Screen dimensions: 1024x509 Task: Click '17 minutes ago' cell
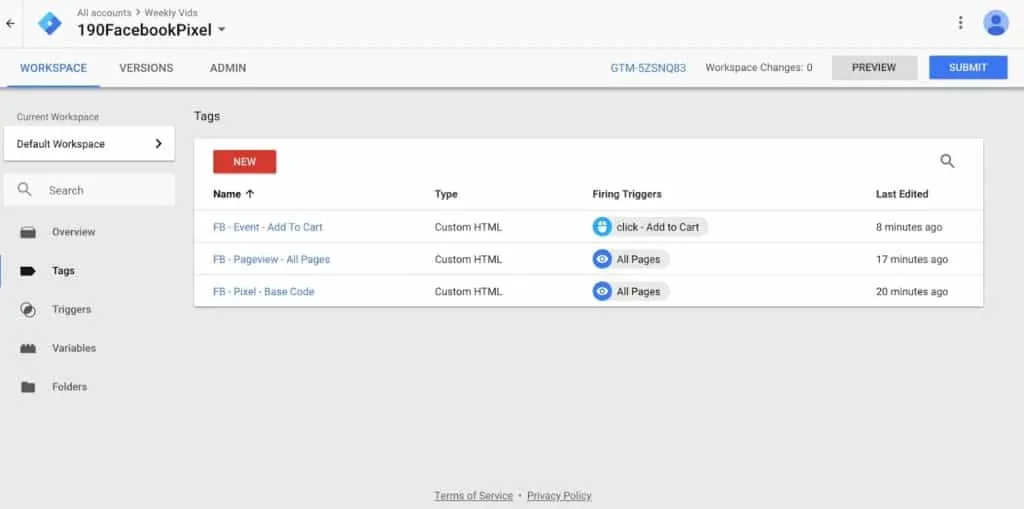pyautogui.click(x=912, y=259)
